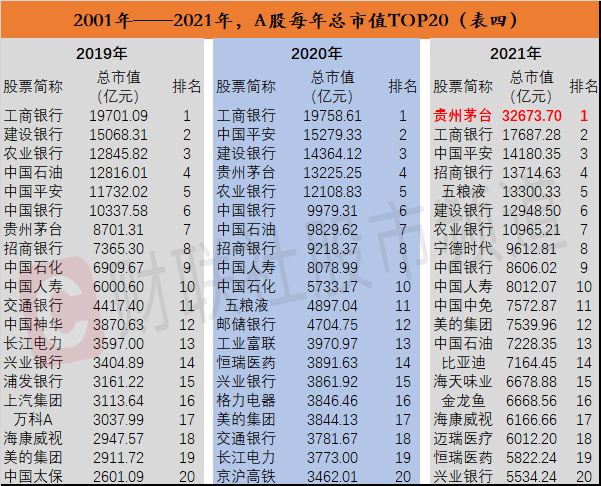This screenshot has height=486, width=601.
Task: Select the value '8078.99'
Action: point(332,268)
